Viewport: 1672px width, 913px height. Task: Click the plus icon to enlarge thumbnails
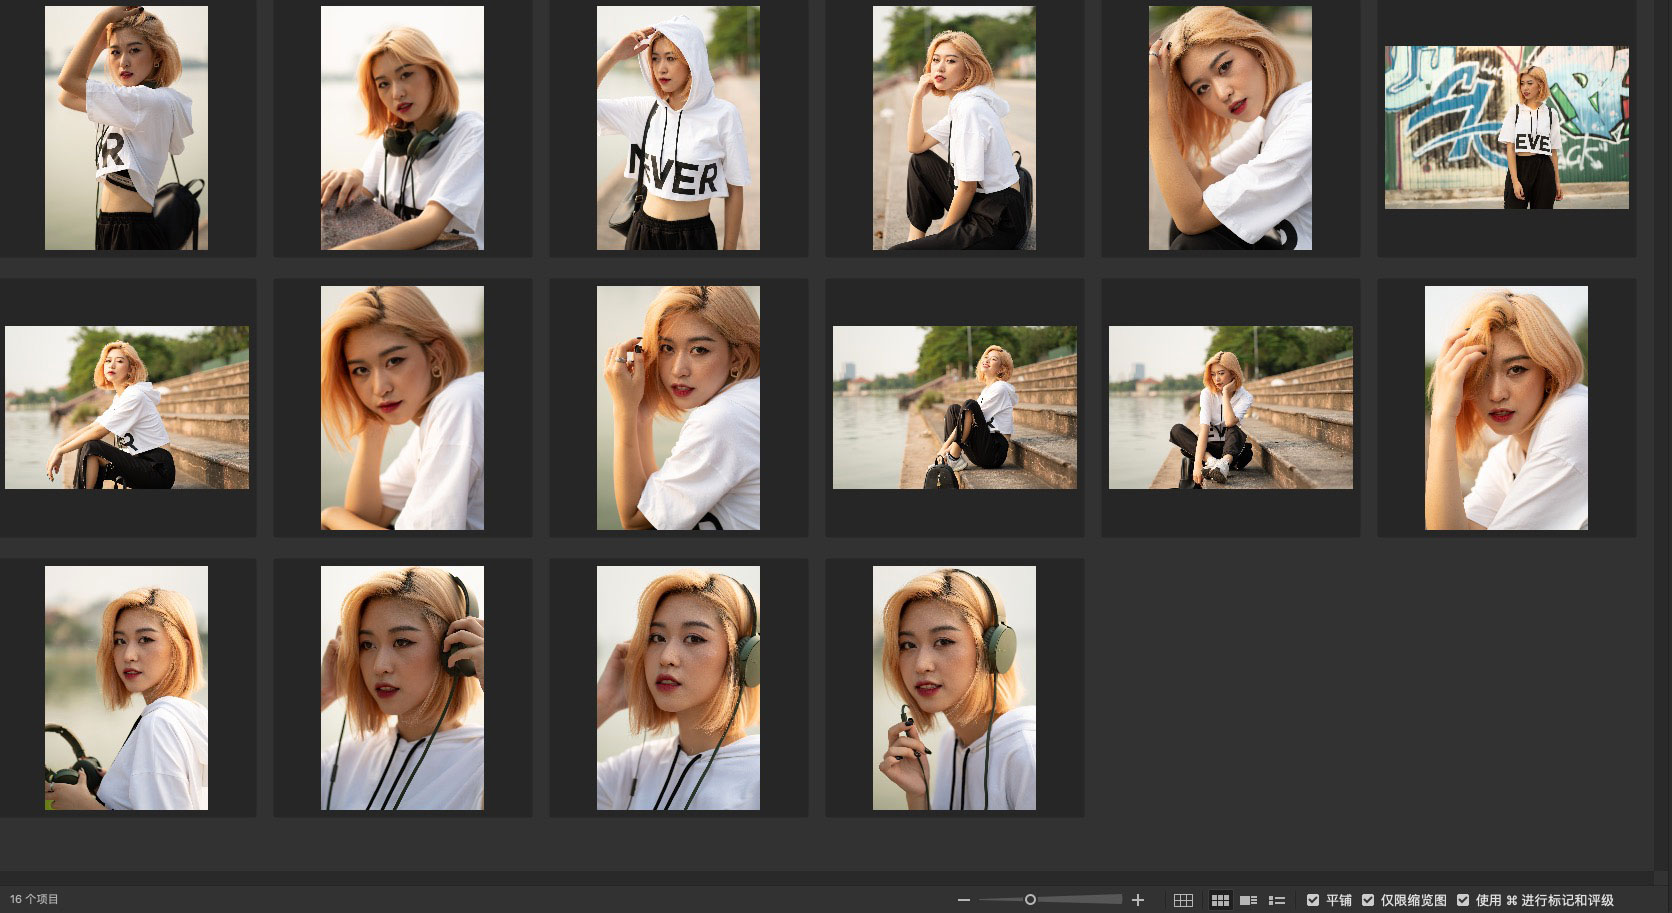(x=1137, y=900)
